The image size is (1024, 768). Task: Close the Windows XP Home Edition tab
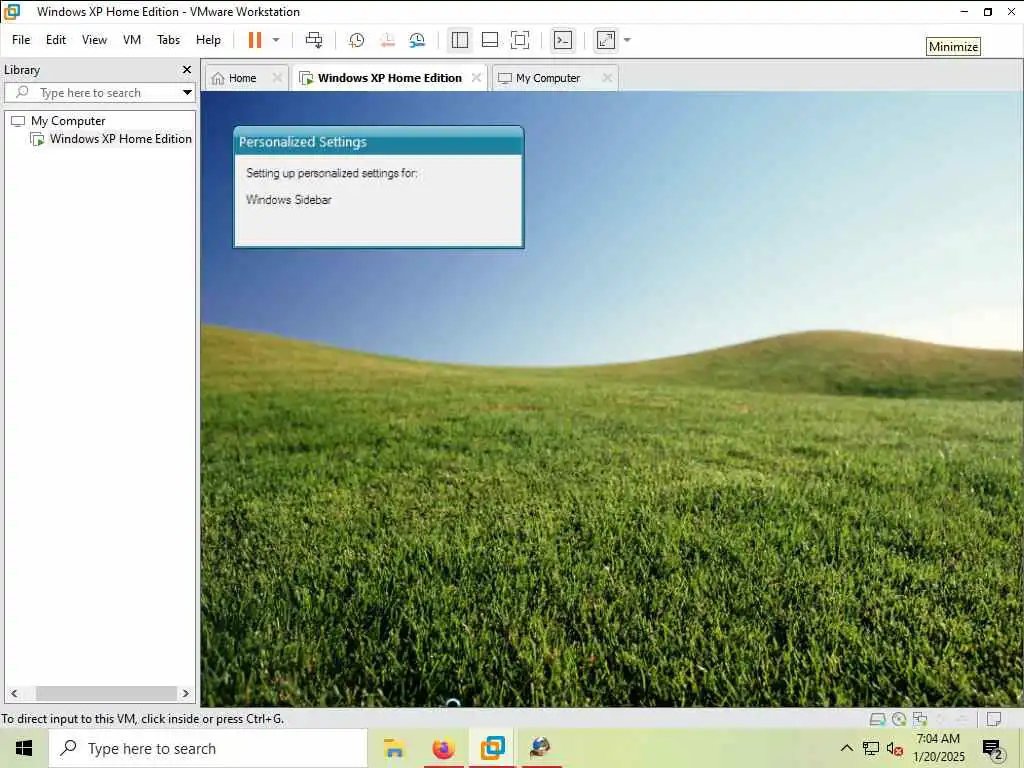477,78
